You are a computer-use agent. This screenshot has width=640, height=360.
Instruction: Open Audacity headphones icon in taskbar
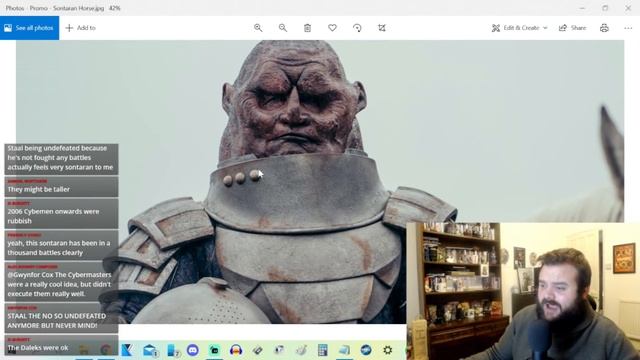tap(236, 350)
